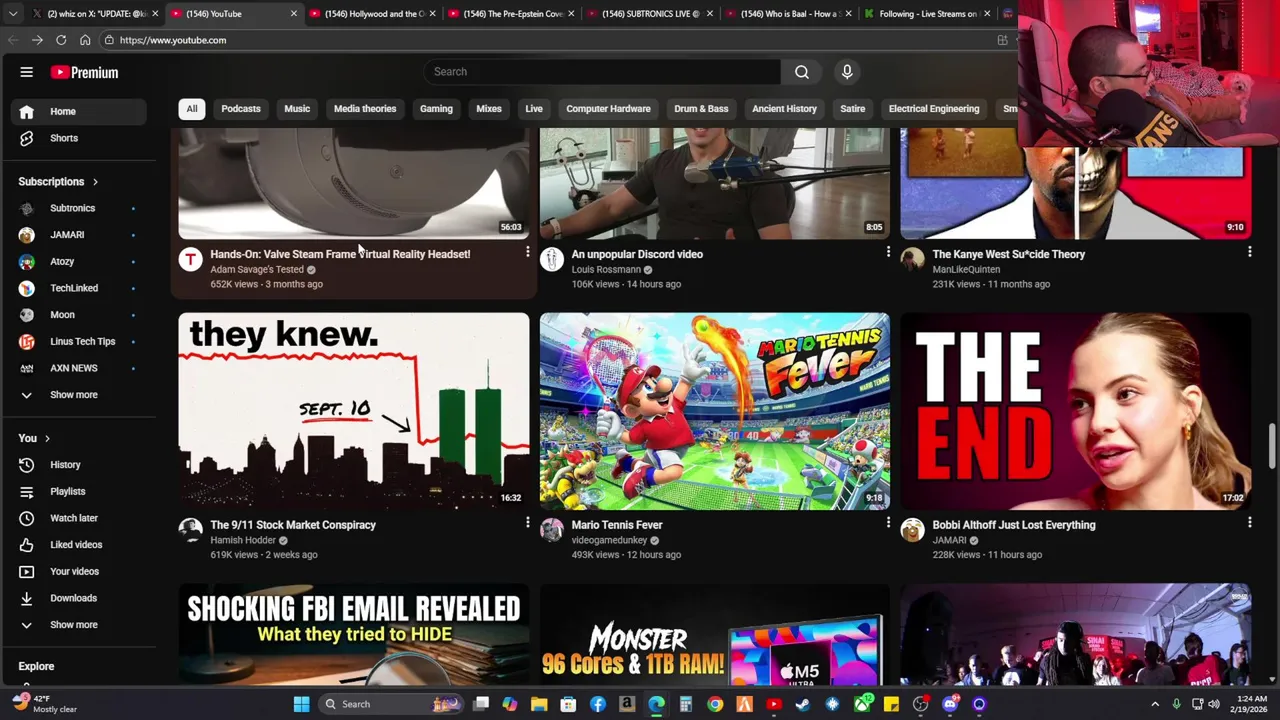1280x720 pixels.
Task: Start voice search with the microphone icon
Action: [847, 72]
